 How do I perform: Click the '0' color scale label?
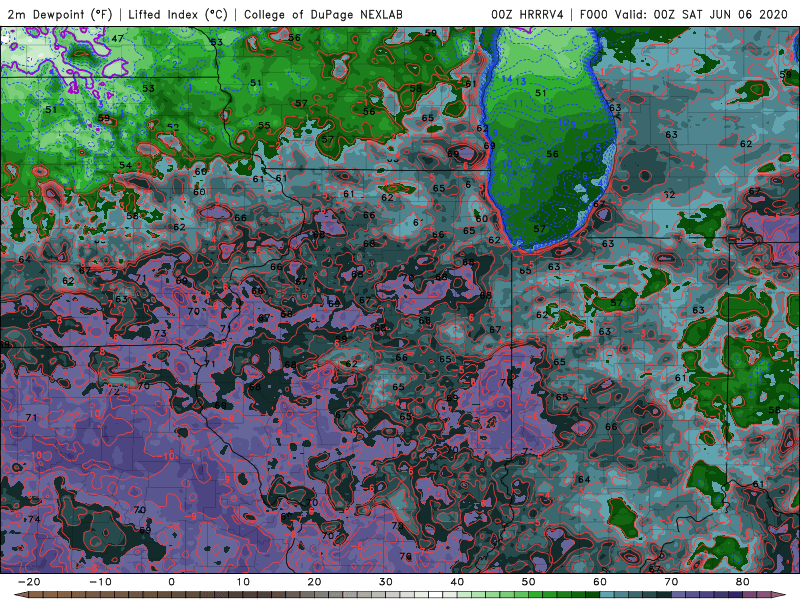click(x=171, y=582)
